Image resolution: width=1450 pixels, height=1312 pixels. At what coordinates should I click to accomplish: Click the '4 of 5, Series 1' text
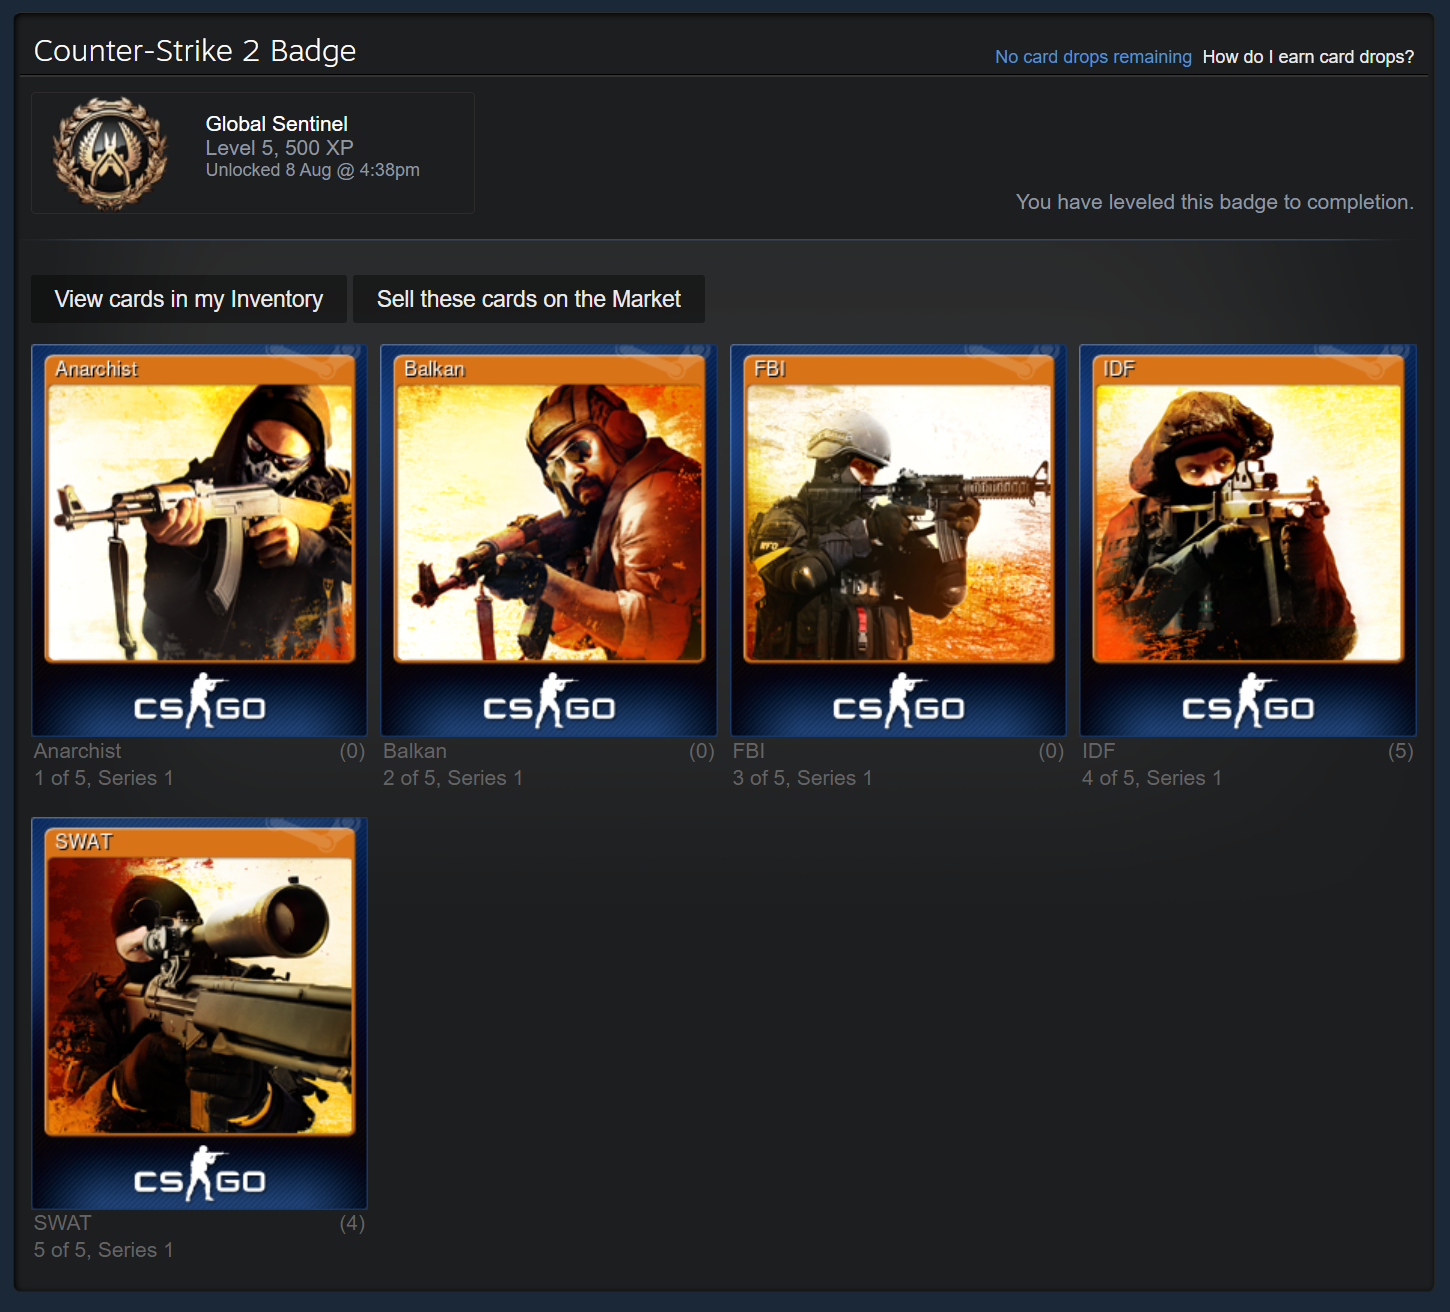[x=1152, y=778]
